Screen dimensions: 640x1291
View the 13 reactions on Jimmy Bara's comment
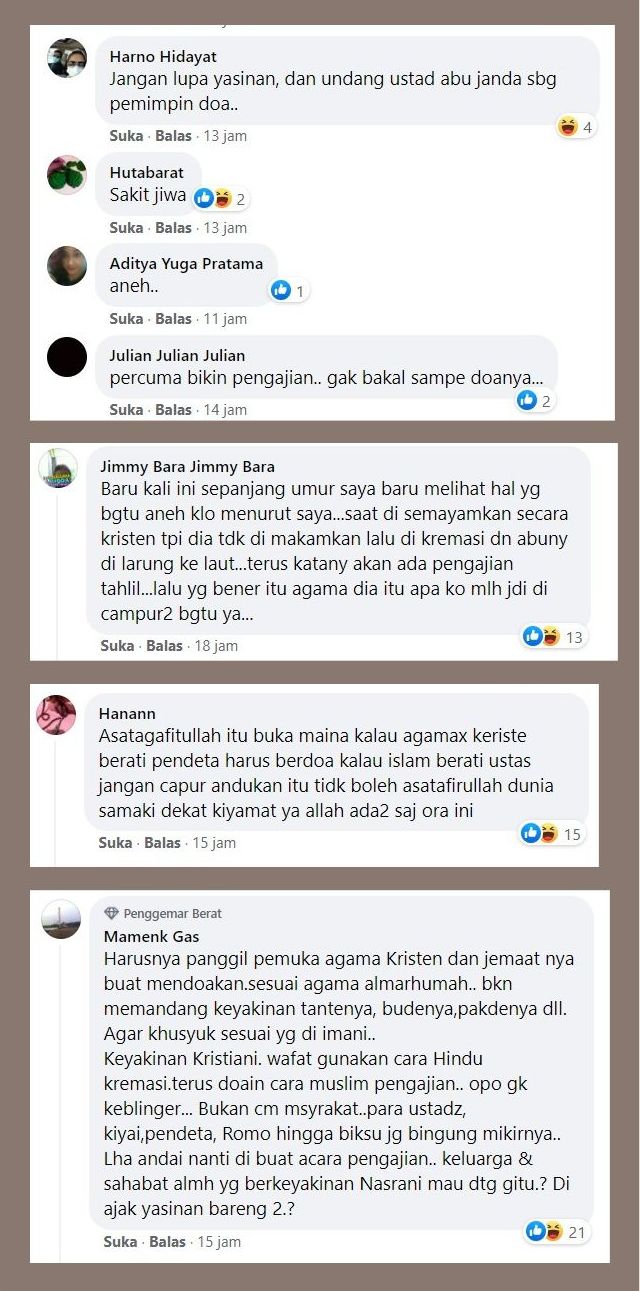555,636
